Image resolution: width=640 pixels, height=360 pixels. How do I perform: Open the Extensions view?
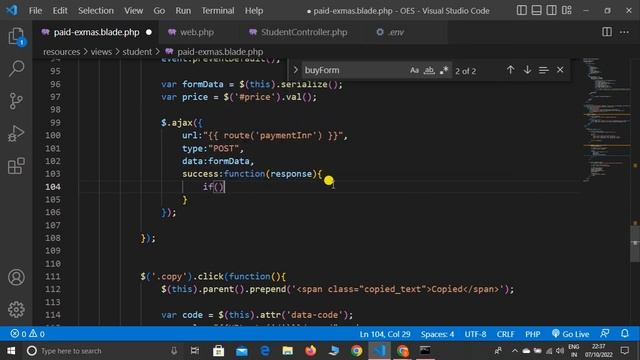[16, 166]
